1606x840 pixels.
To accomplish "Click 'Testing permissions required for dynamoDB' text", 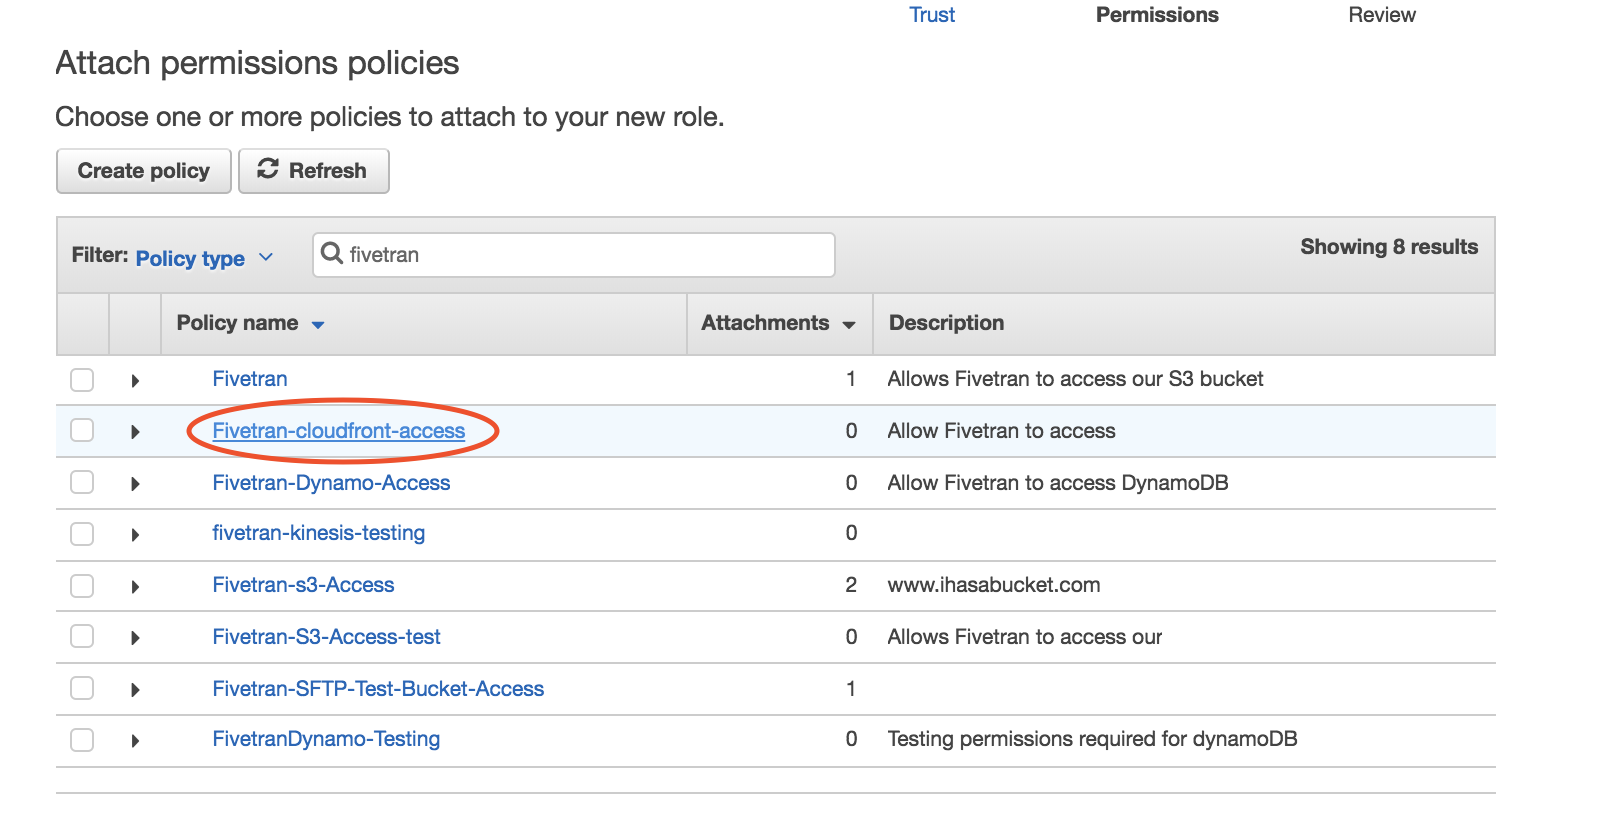I will [x=1092, y=739].
